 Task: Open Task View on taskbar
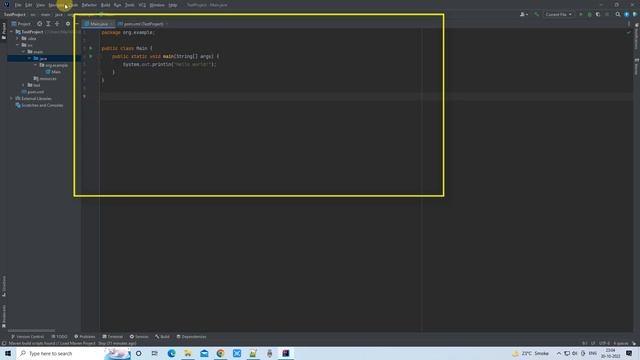tap(155, 353)
